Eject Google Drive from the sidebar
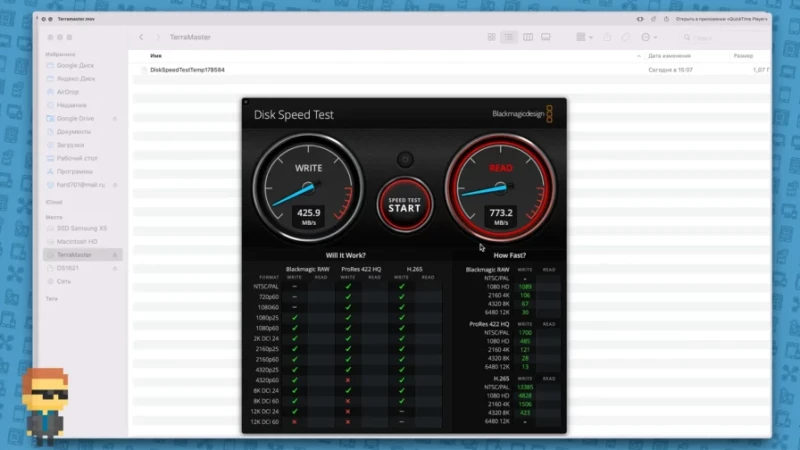The image size is (800, 450). click(x=115, y=118)
